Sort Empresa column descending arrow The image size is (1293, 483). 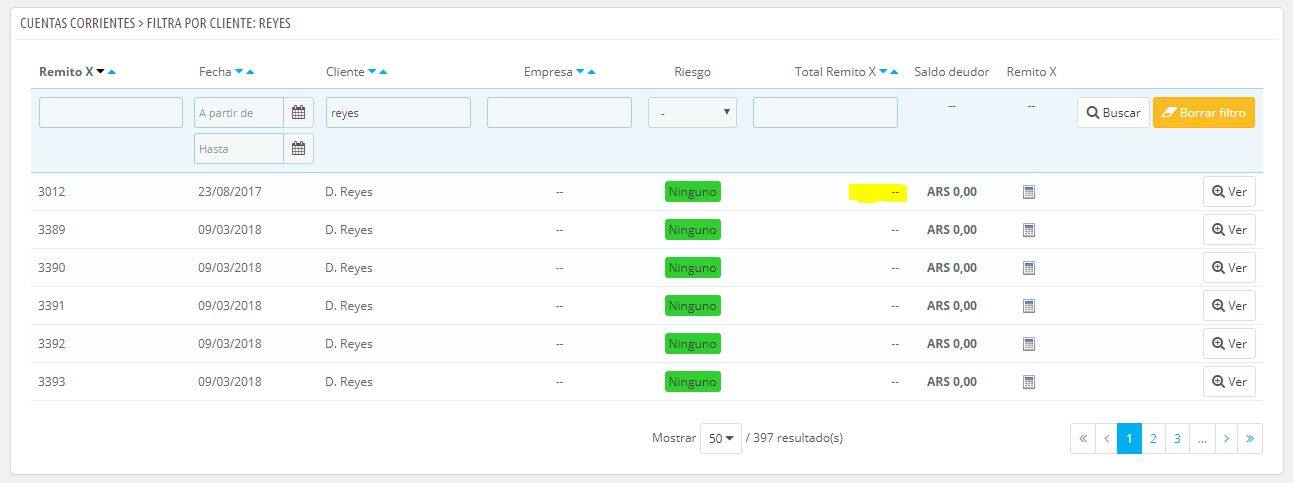580,72
